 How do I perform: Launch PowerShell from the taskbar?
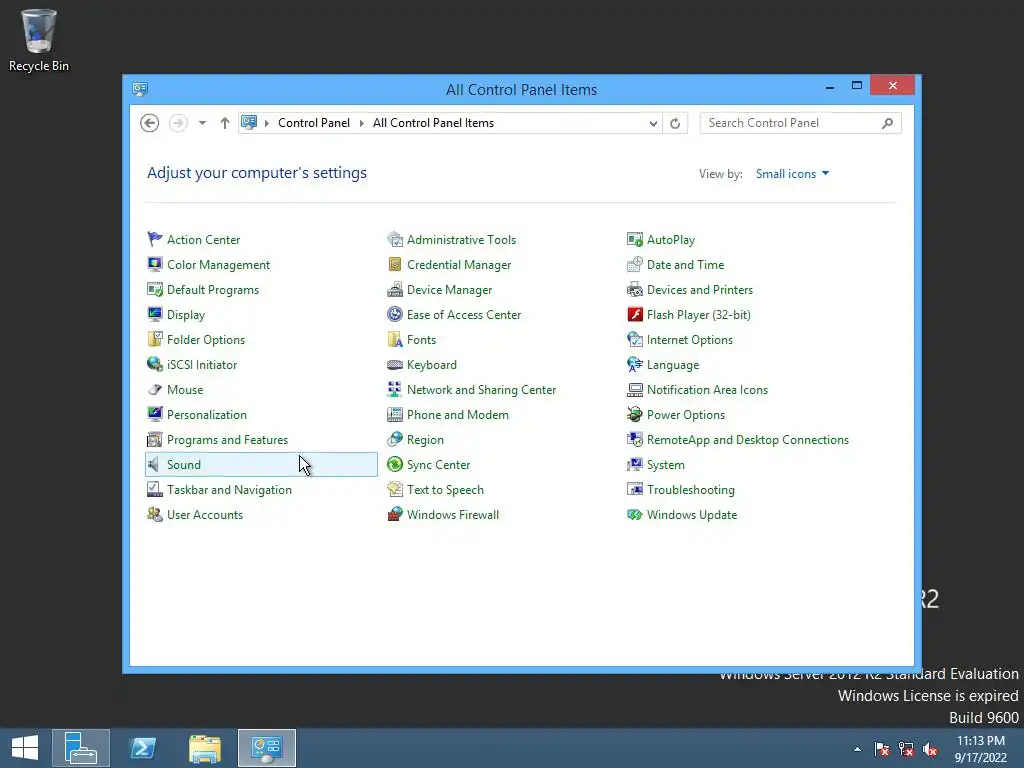pos(143,748)
